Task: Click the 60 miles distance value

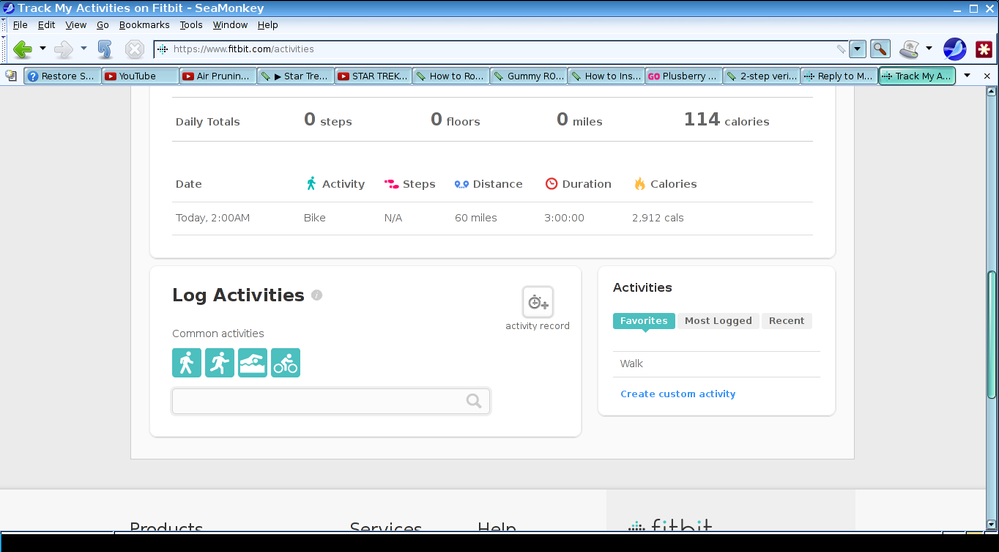Action: point(476,218)
